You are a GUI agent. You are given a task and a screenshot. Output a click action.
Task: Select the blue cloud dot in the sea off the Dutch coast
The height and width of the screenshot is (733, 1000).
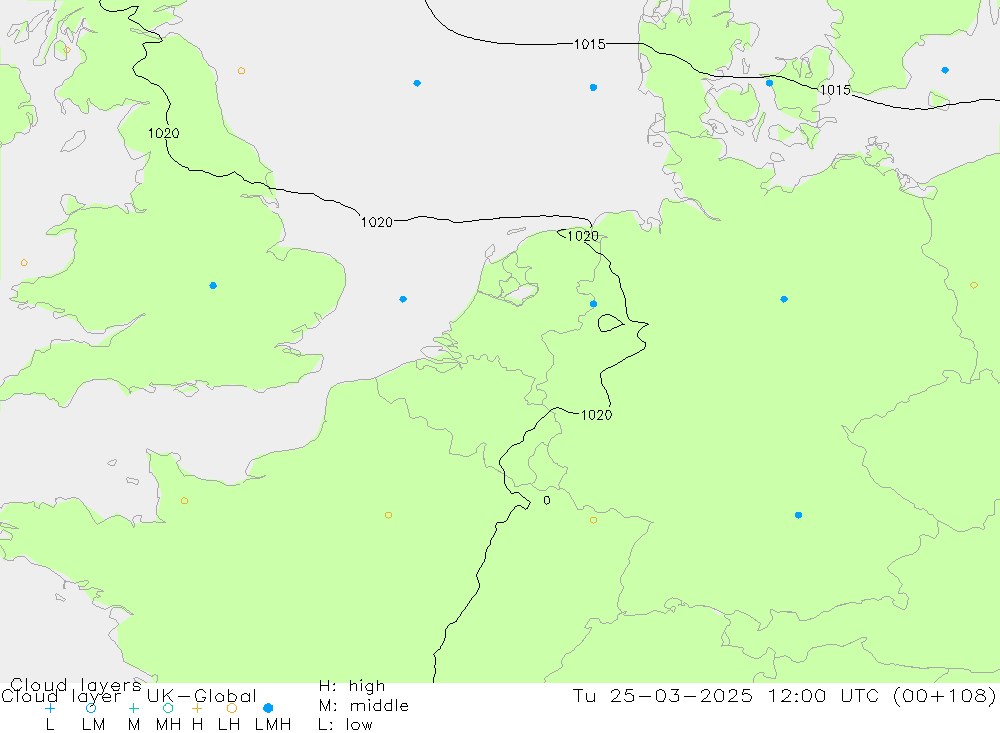(x=403, y=299)
